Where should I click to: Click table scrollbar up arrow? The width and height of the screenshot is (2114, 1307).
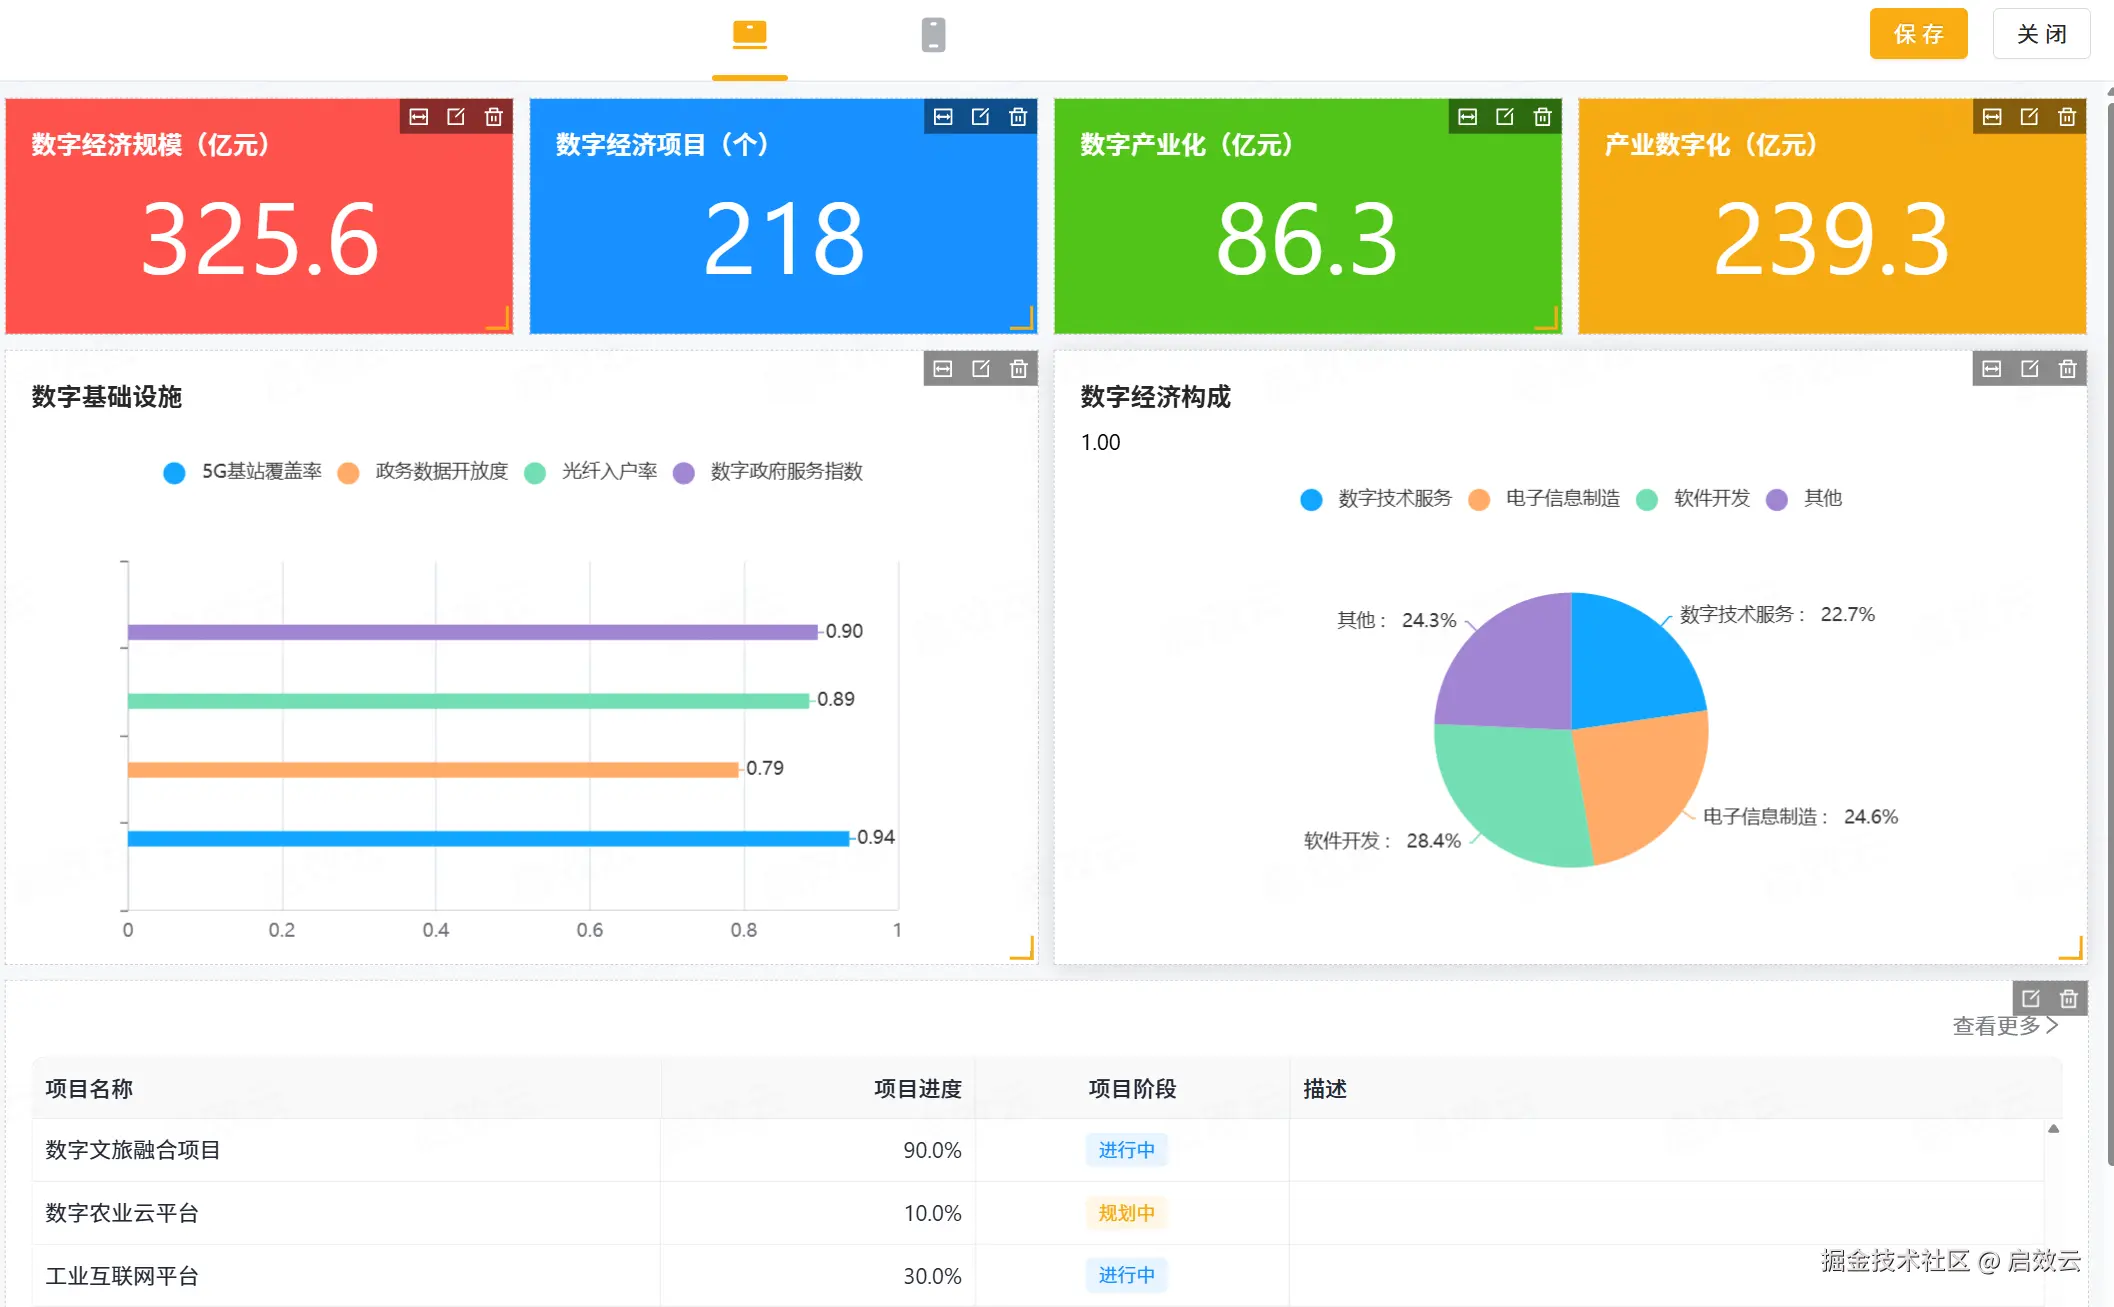point(2053,1129)
